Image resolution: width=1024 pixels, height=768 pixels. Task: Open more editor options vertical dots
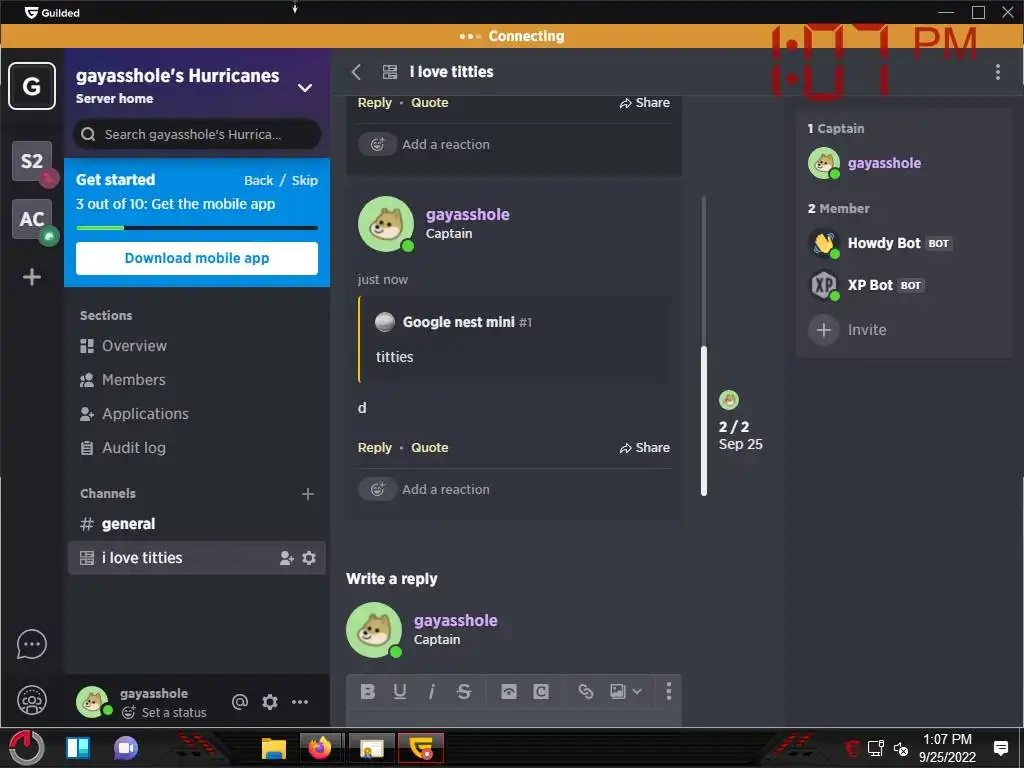point(668,692)
